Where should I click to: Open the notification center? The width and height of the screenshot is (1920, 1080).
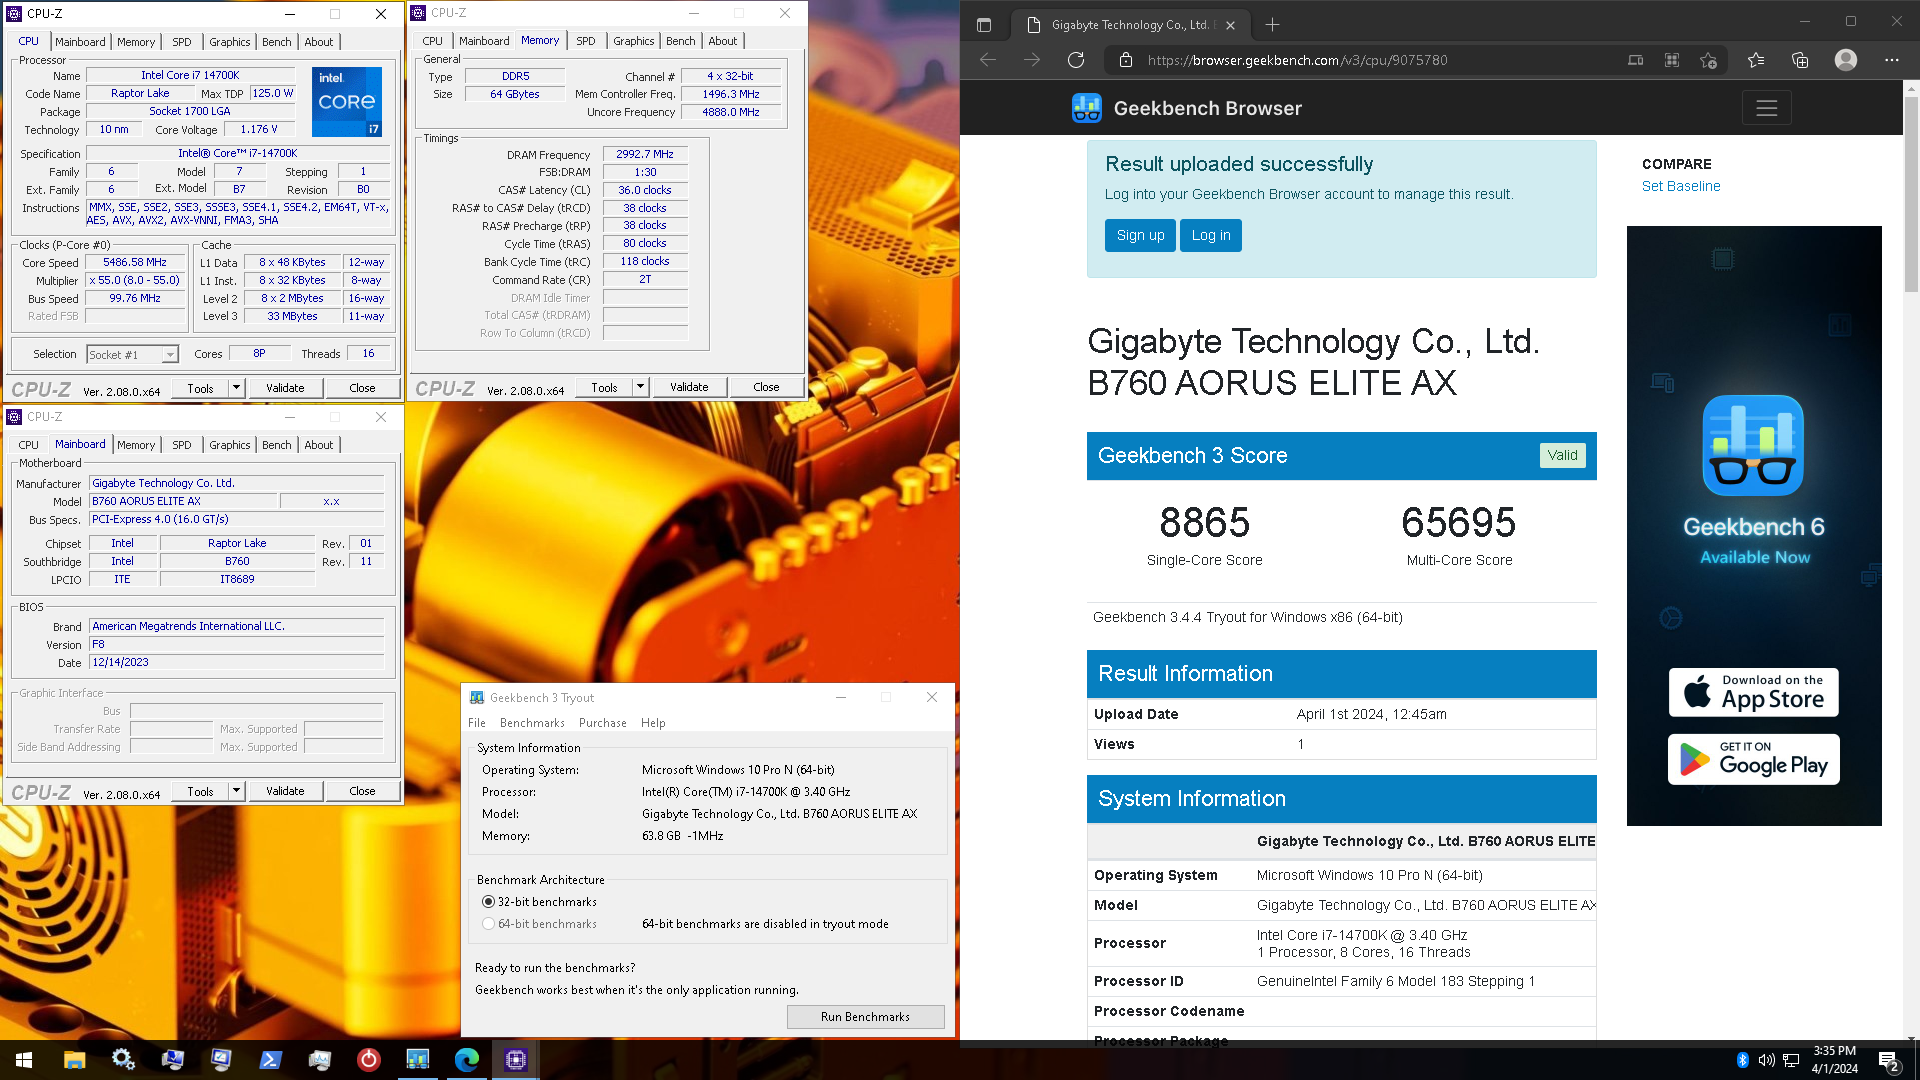coord(1888,1060)
